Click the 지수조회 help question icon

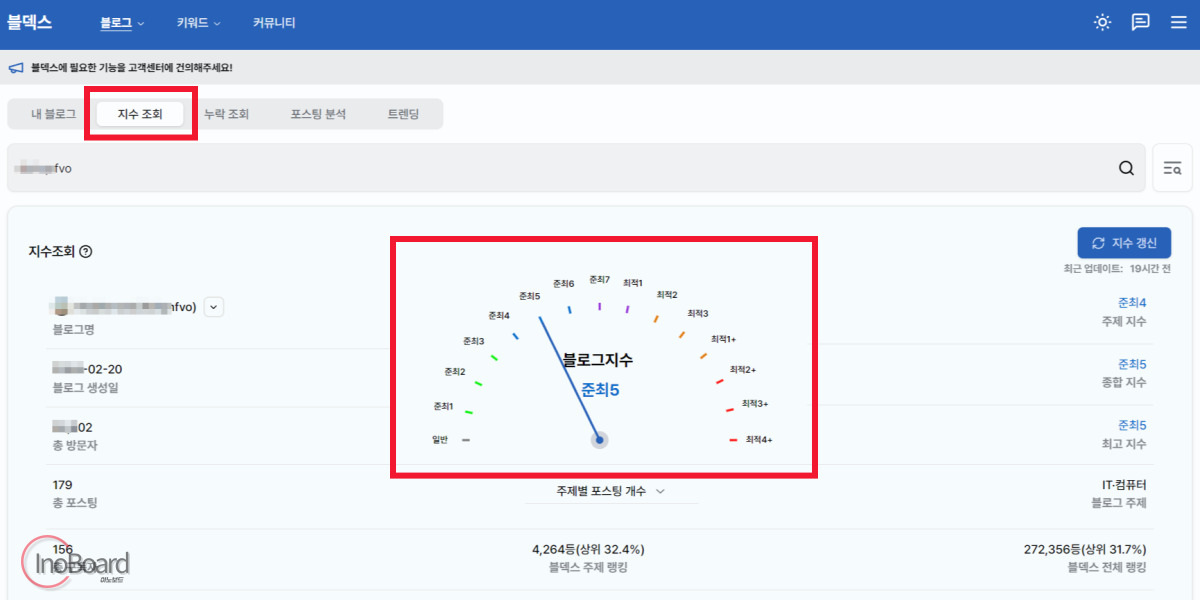[x=86, y=252]
